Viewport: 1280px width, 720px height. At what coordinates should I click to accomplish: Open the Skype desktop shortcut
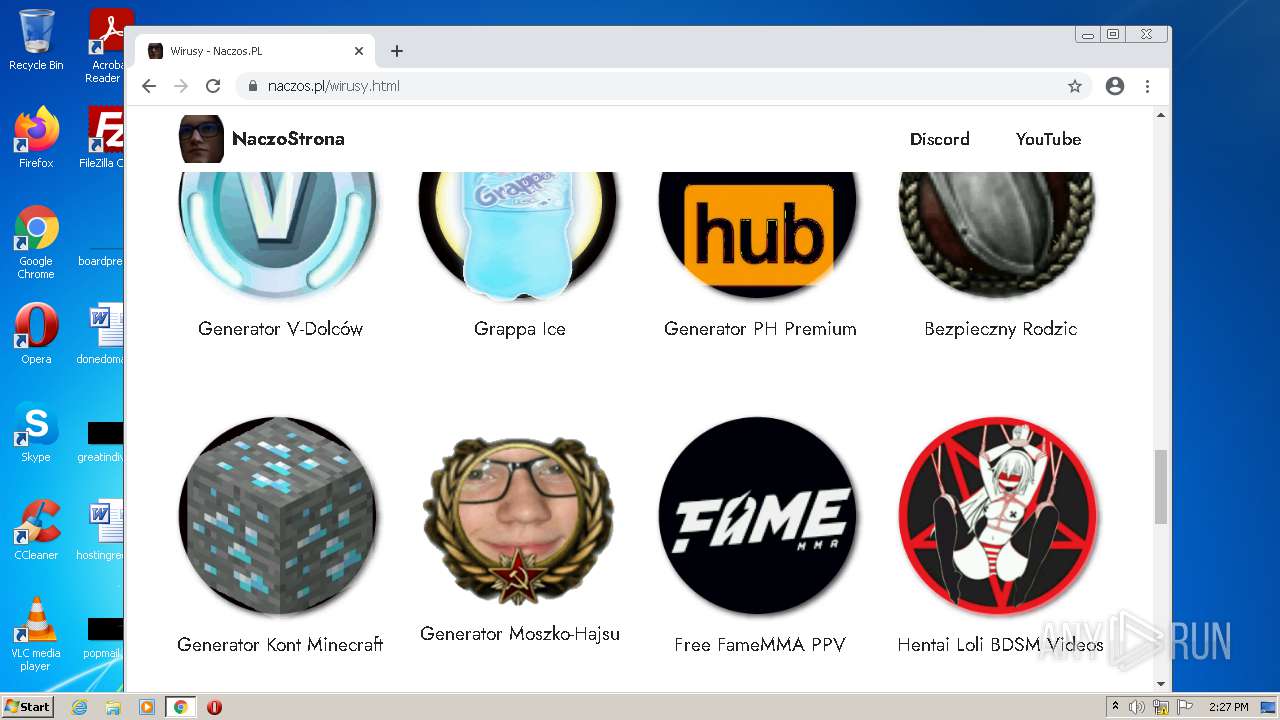[36, 432]
